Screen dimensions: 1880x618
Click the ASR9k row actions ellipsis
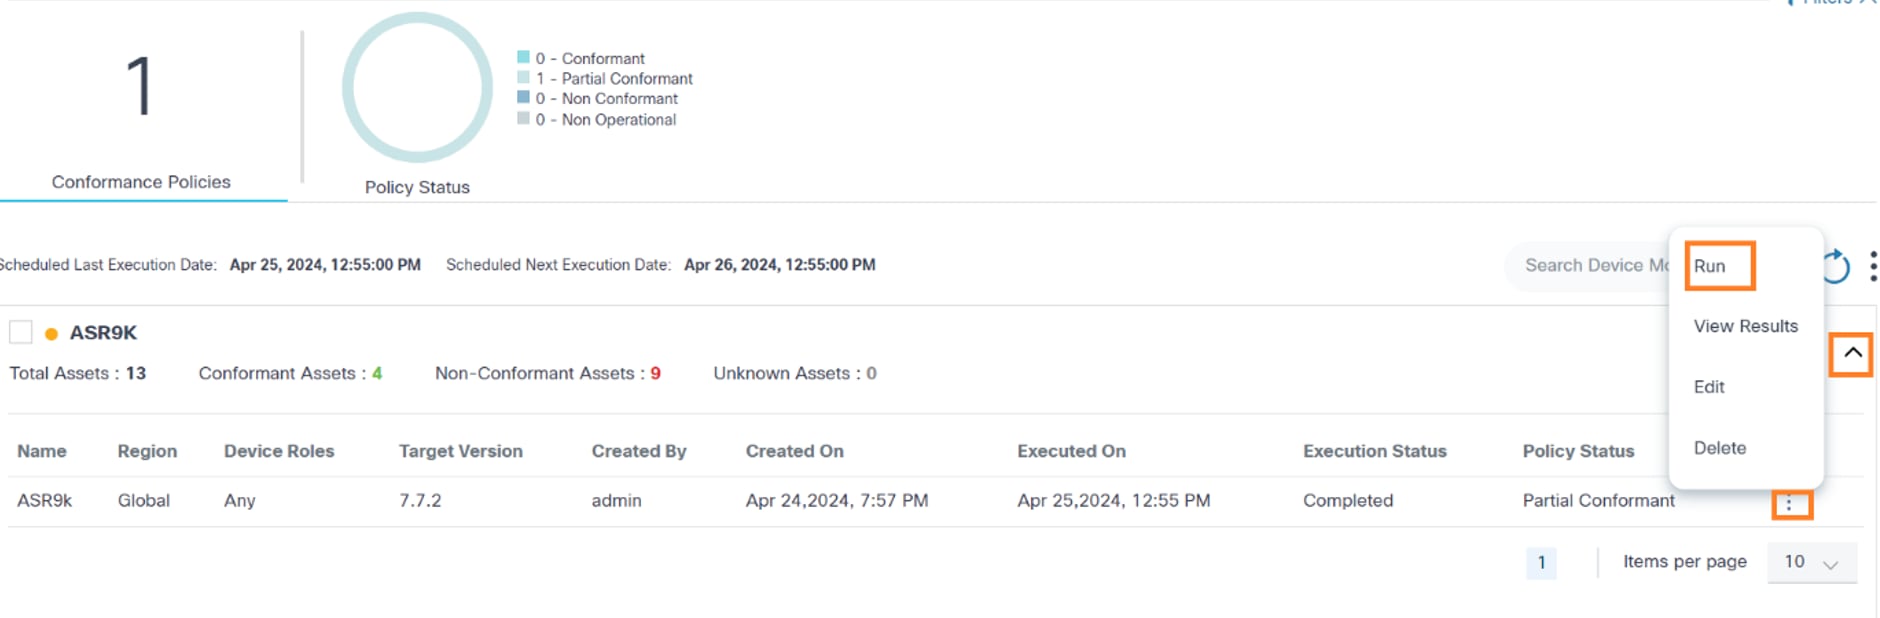tap(1790, 505)
